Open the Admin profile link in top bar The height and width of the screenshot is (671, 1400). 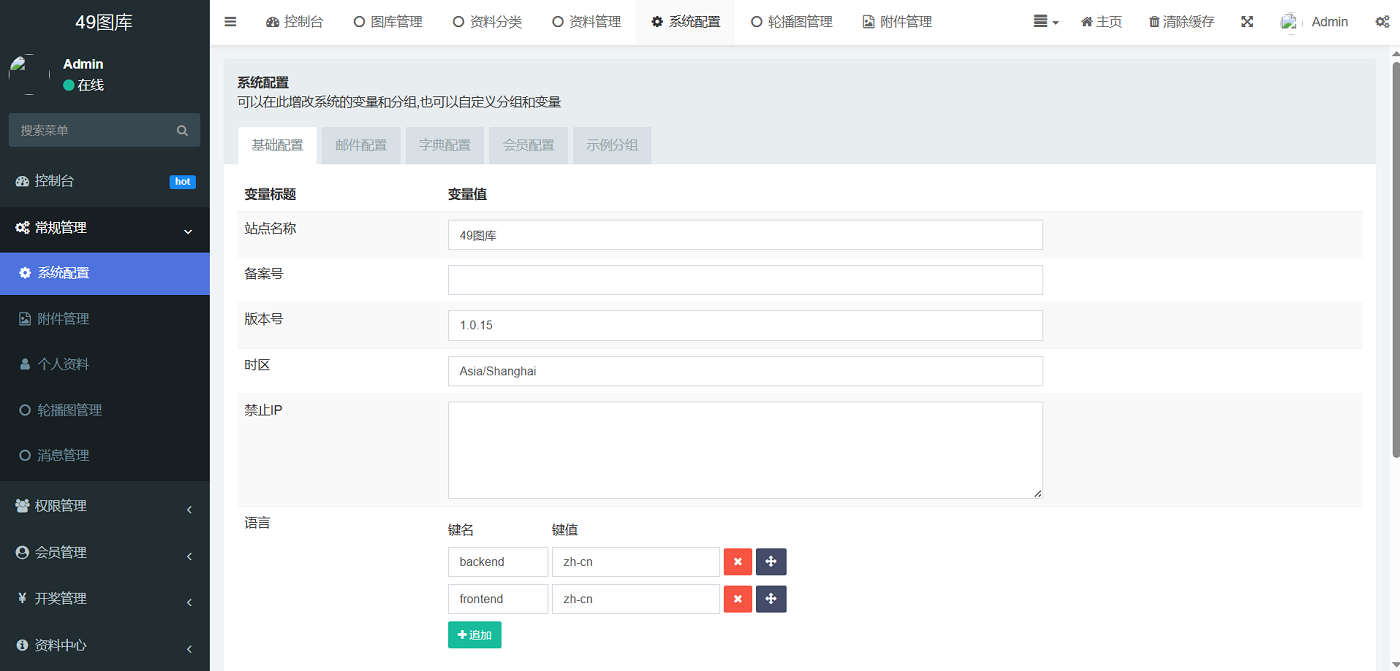(x=1329, y=21)
